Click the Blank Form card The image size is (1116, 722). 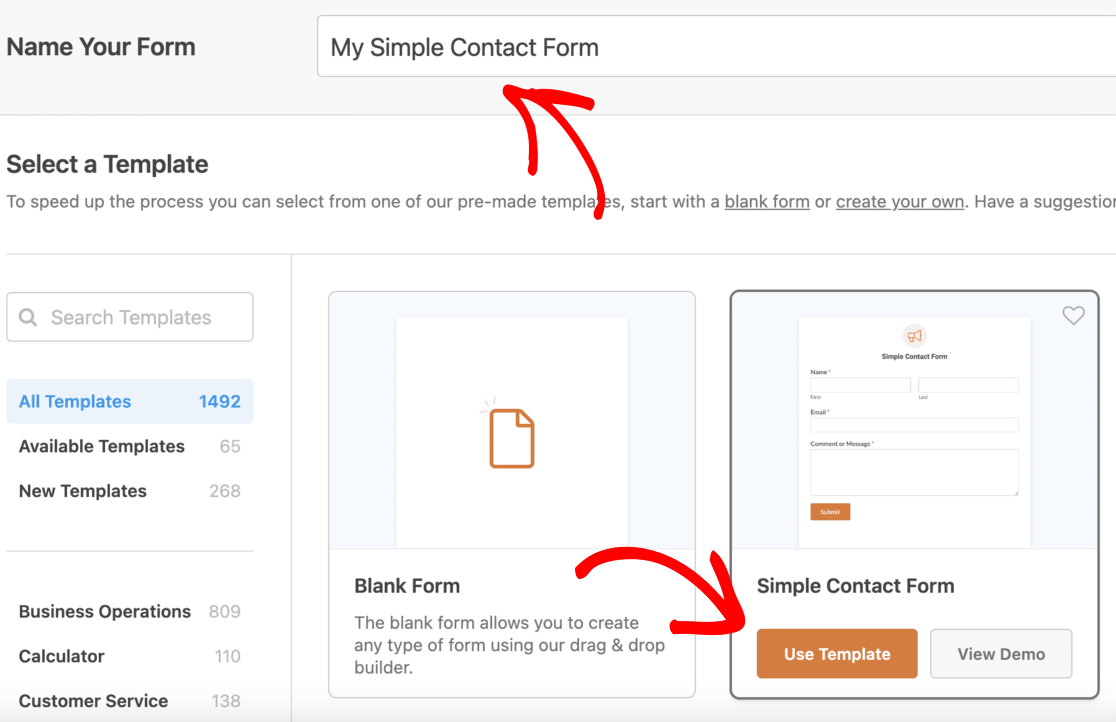(512, 490)
